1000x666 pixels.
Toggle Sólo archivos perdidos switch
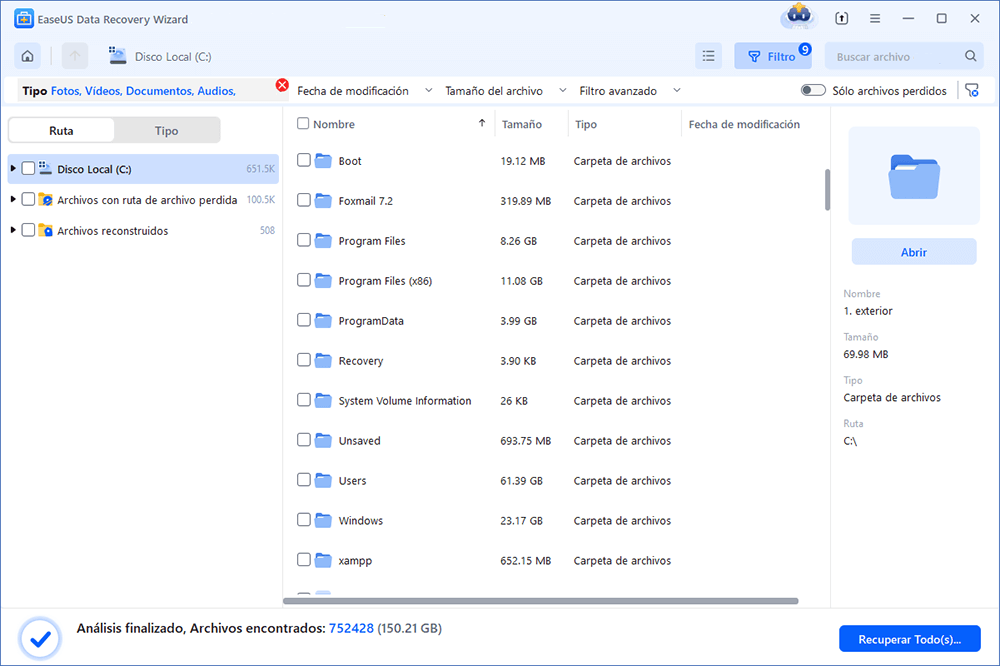(813, 91)
